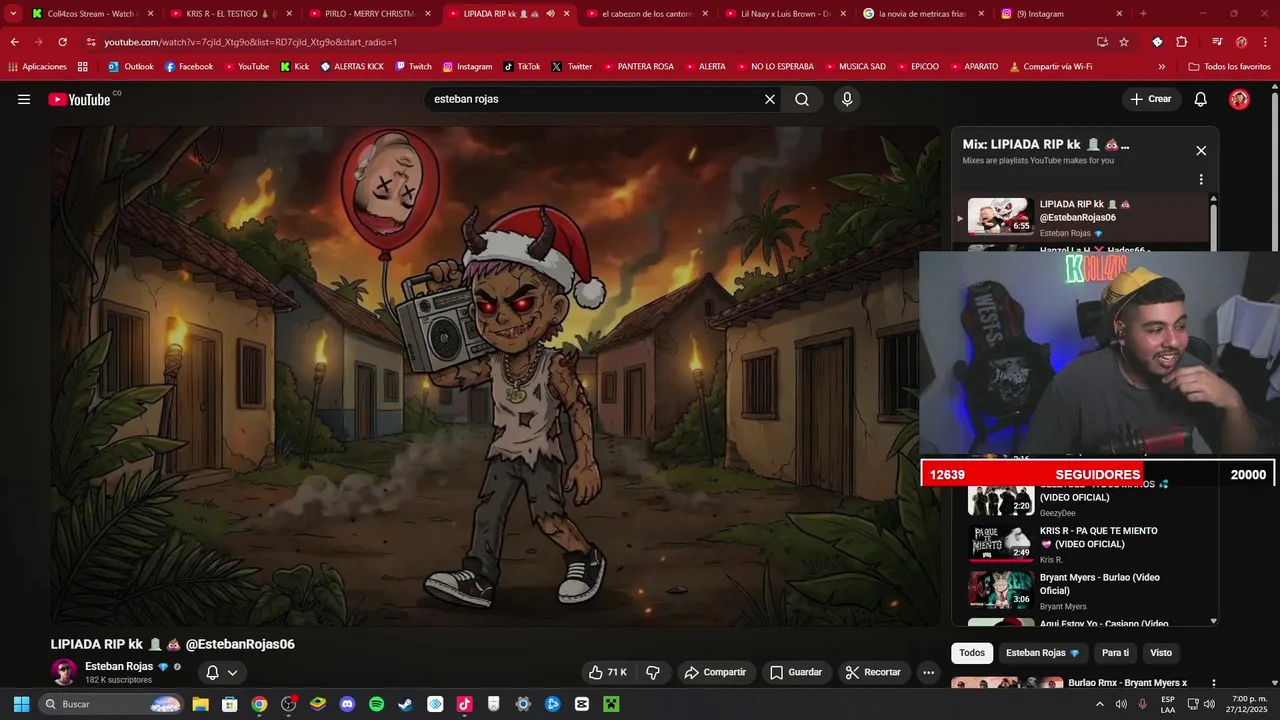Open PANTERA ROSA bookmark
The image size is (1280, 720).
(x=638, y=67)
